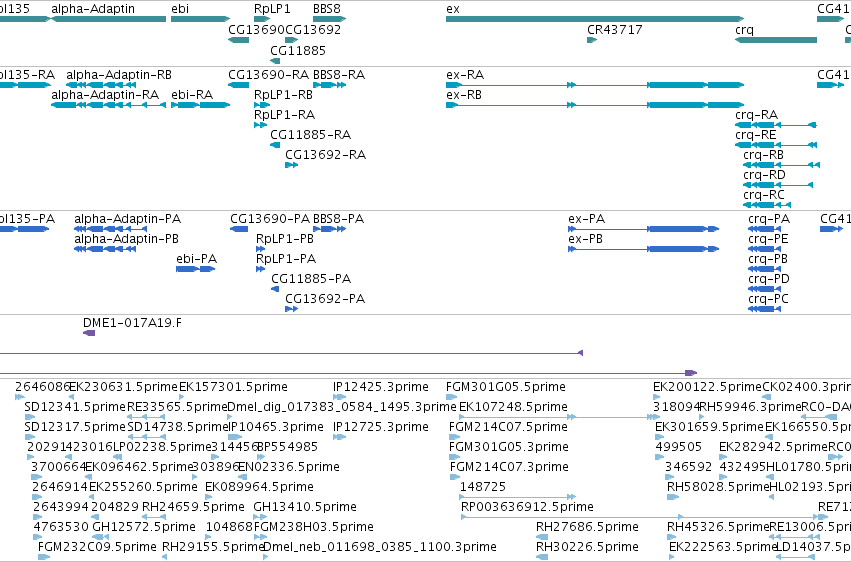
Task: Click the crq-PC protein label
Action: pos(769,299)
